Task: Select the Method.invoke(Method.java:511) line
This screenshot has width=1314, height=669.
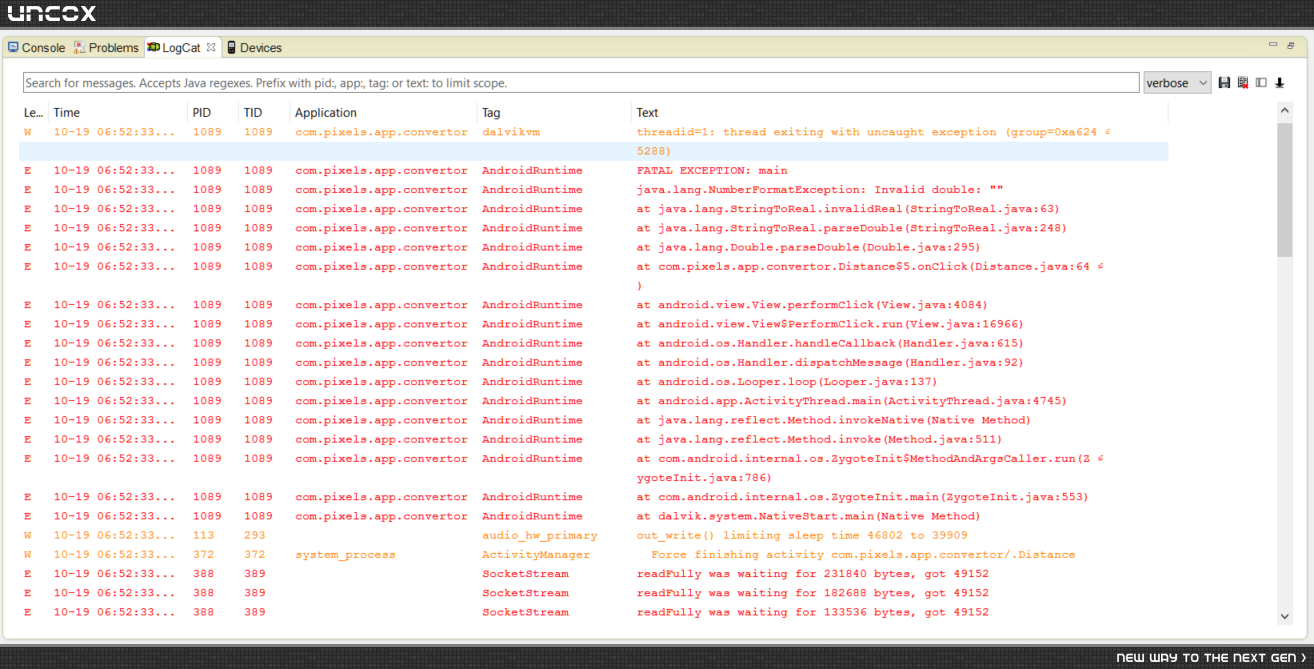Action: pos(594,439)
